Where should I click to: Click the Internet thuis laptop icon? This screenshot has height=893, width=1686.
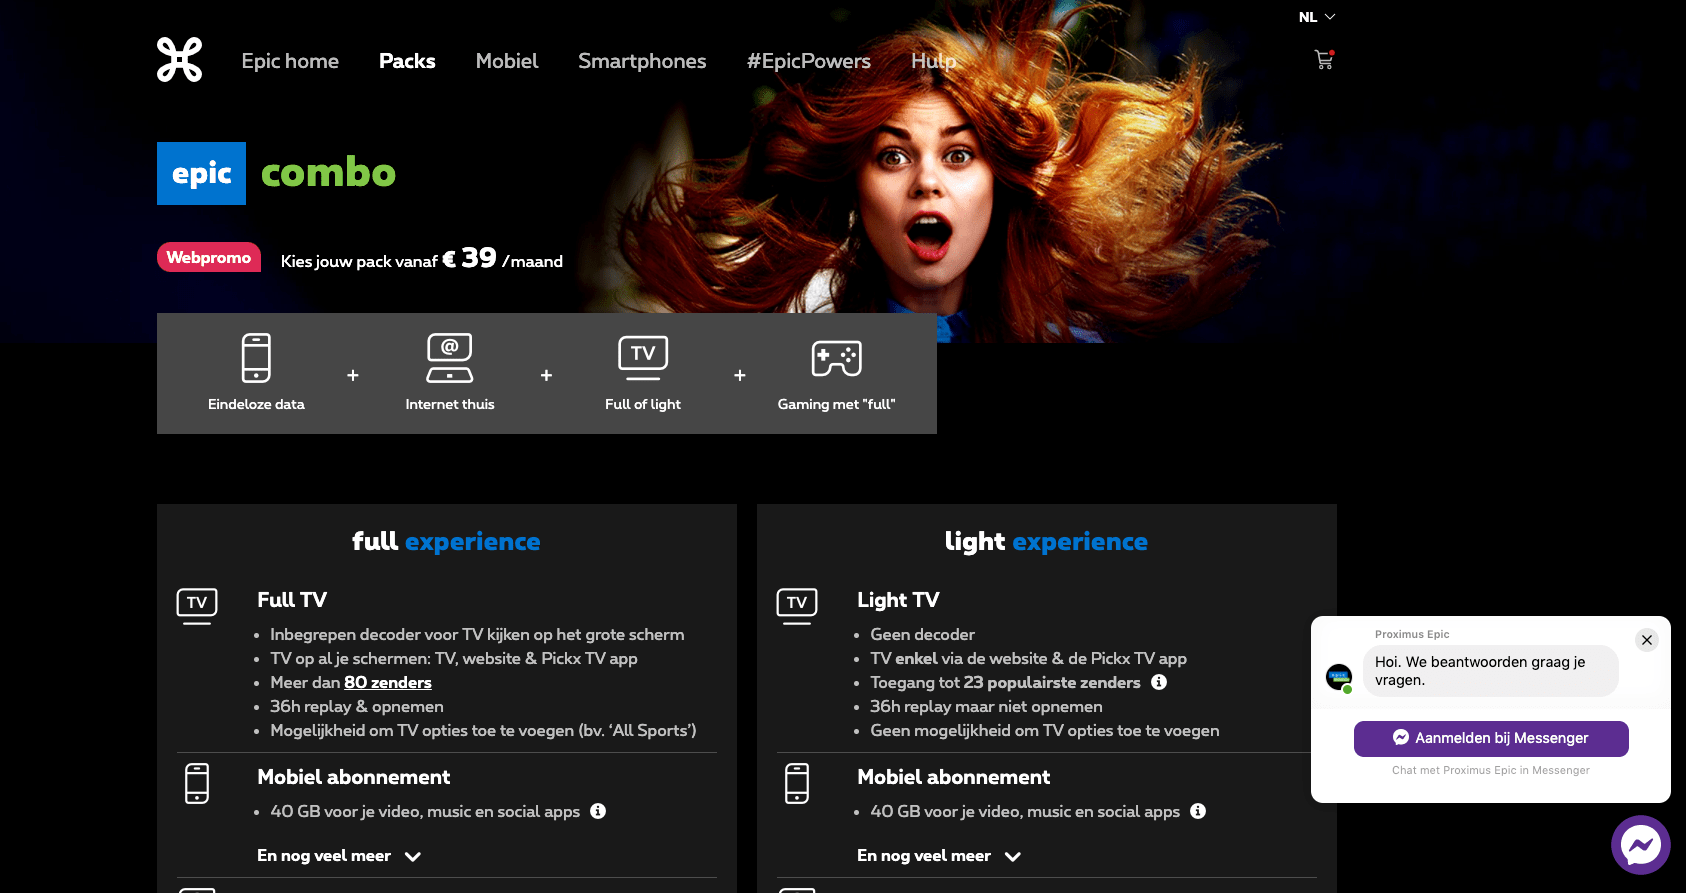[x=450, y=358]
